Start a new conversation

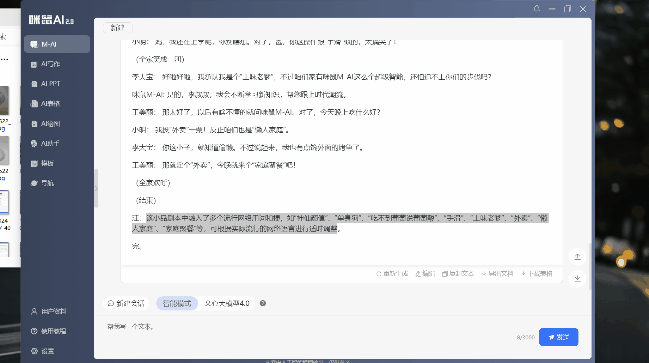point(126,303)
